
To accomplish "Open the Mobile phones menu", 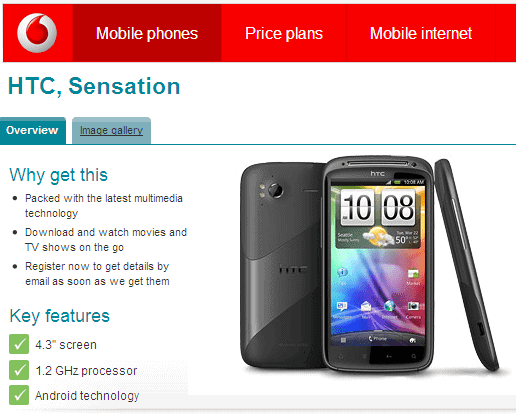I will tap(147, 33).
